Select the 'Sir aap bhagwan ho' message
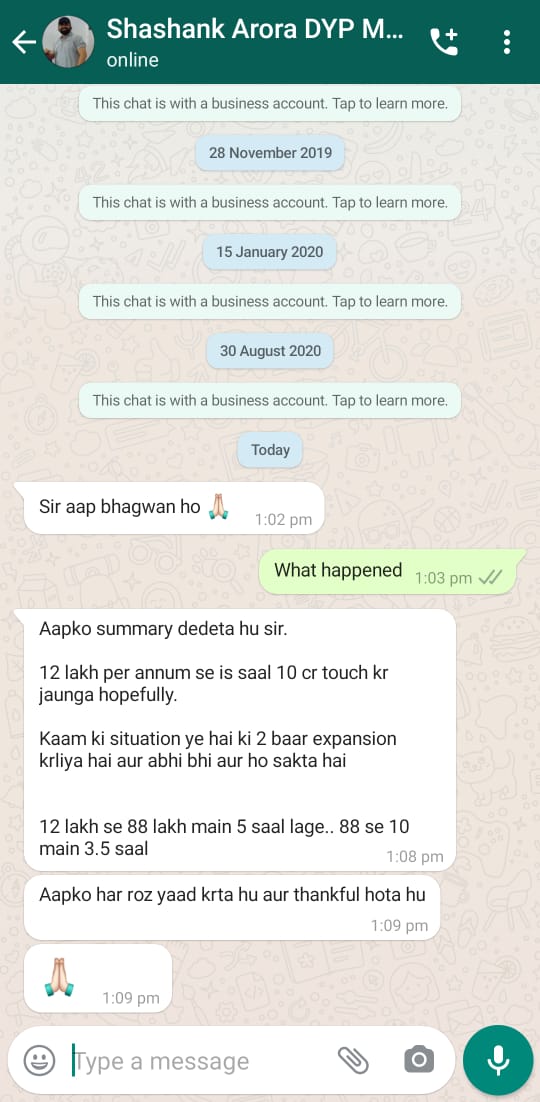The width and height of the screenshot is (540, 1102). 174,508
